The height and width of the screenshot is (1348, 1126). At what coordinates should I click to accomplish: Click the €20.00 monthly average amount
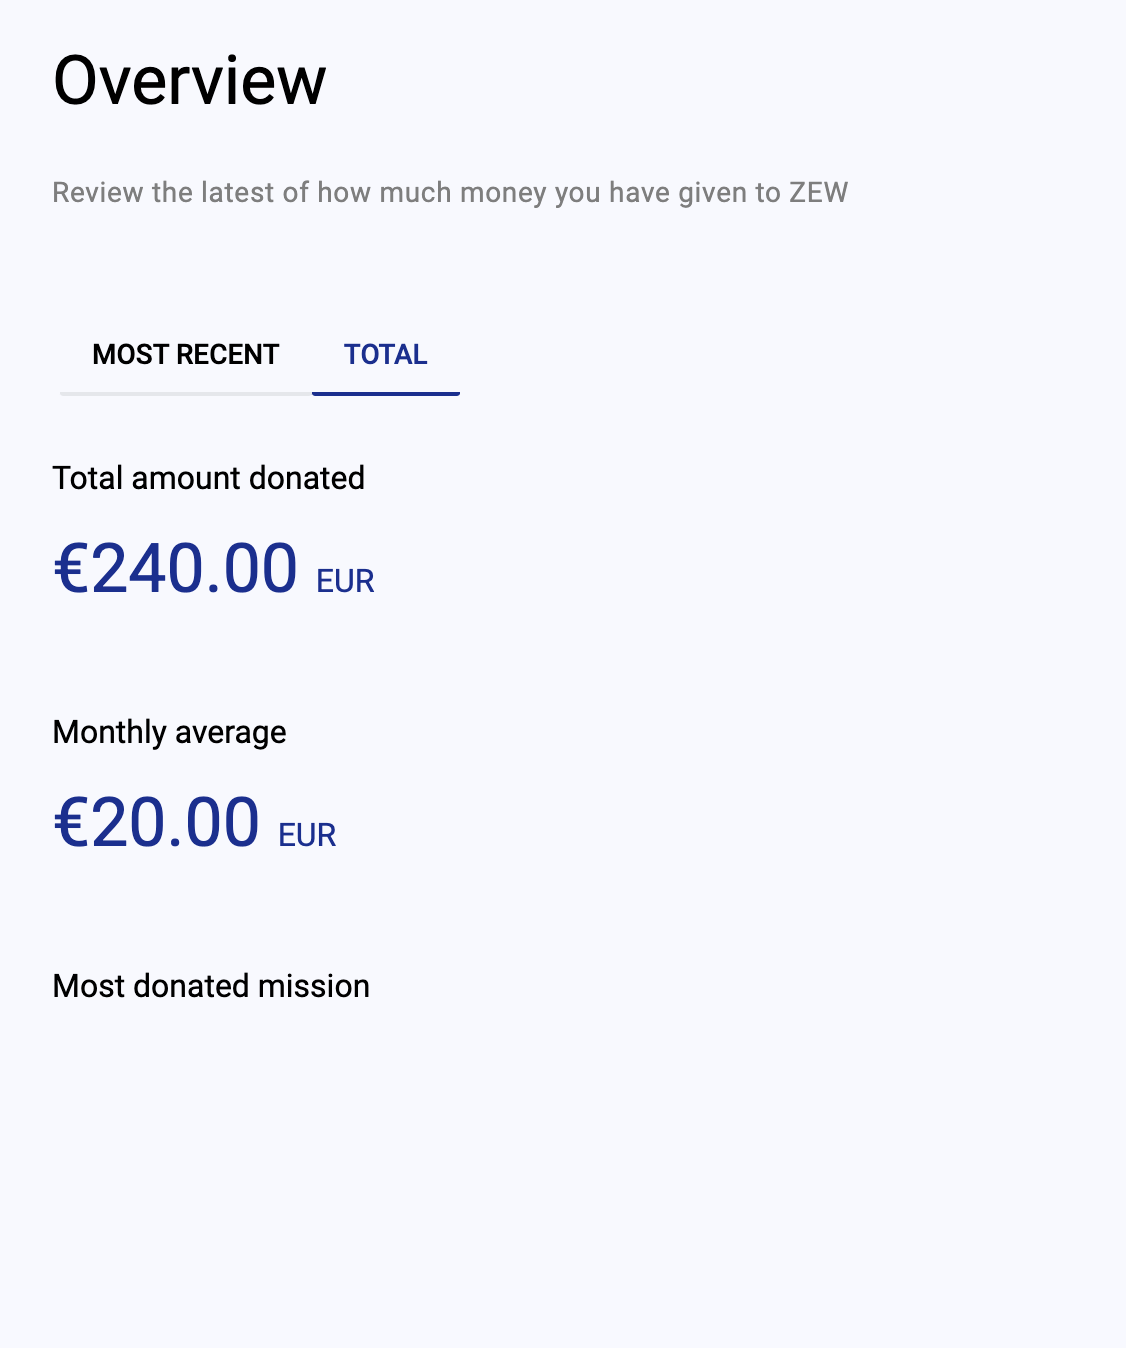coord(157,822)
